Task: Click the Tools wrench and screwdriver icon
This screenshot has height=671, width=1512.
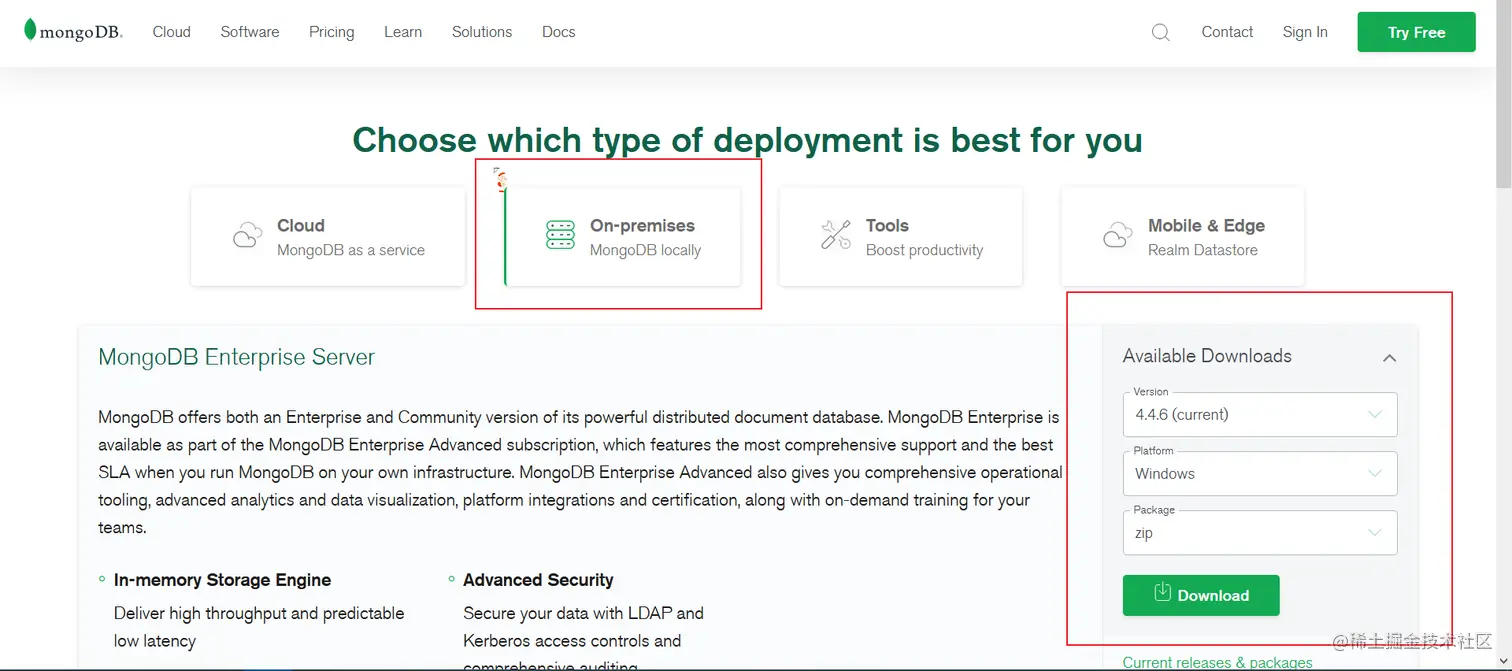Action: pyautogui.click(x=836, y=235)
